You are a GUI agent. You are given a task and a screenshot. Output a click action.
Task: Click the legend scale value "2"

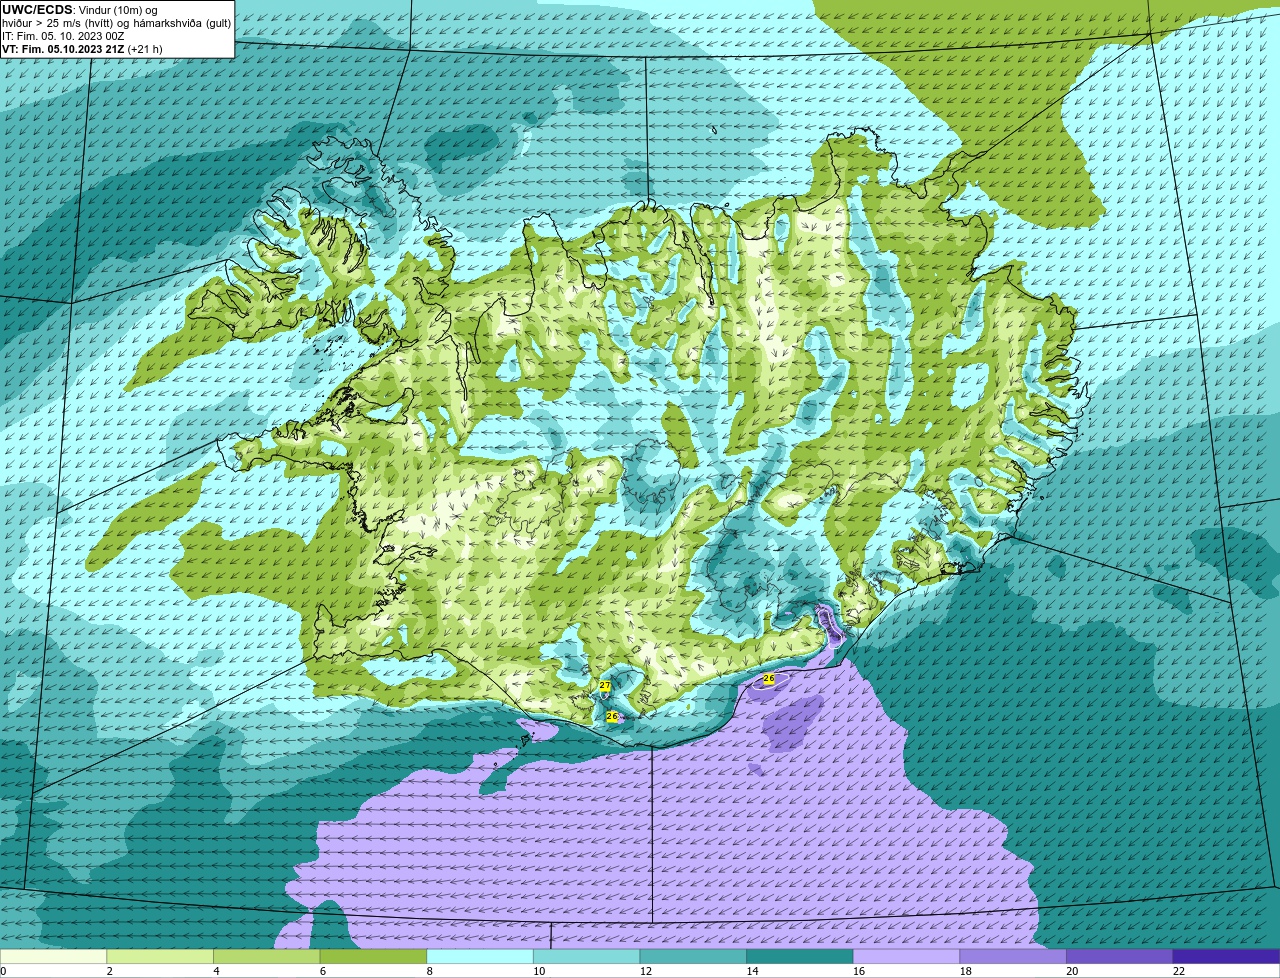tap(109, 971)
